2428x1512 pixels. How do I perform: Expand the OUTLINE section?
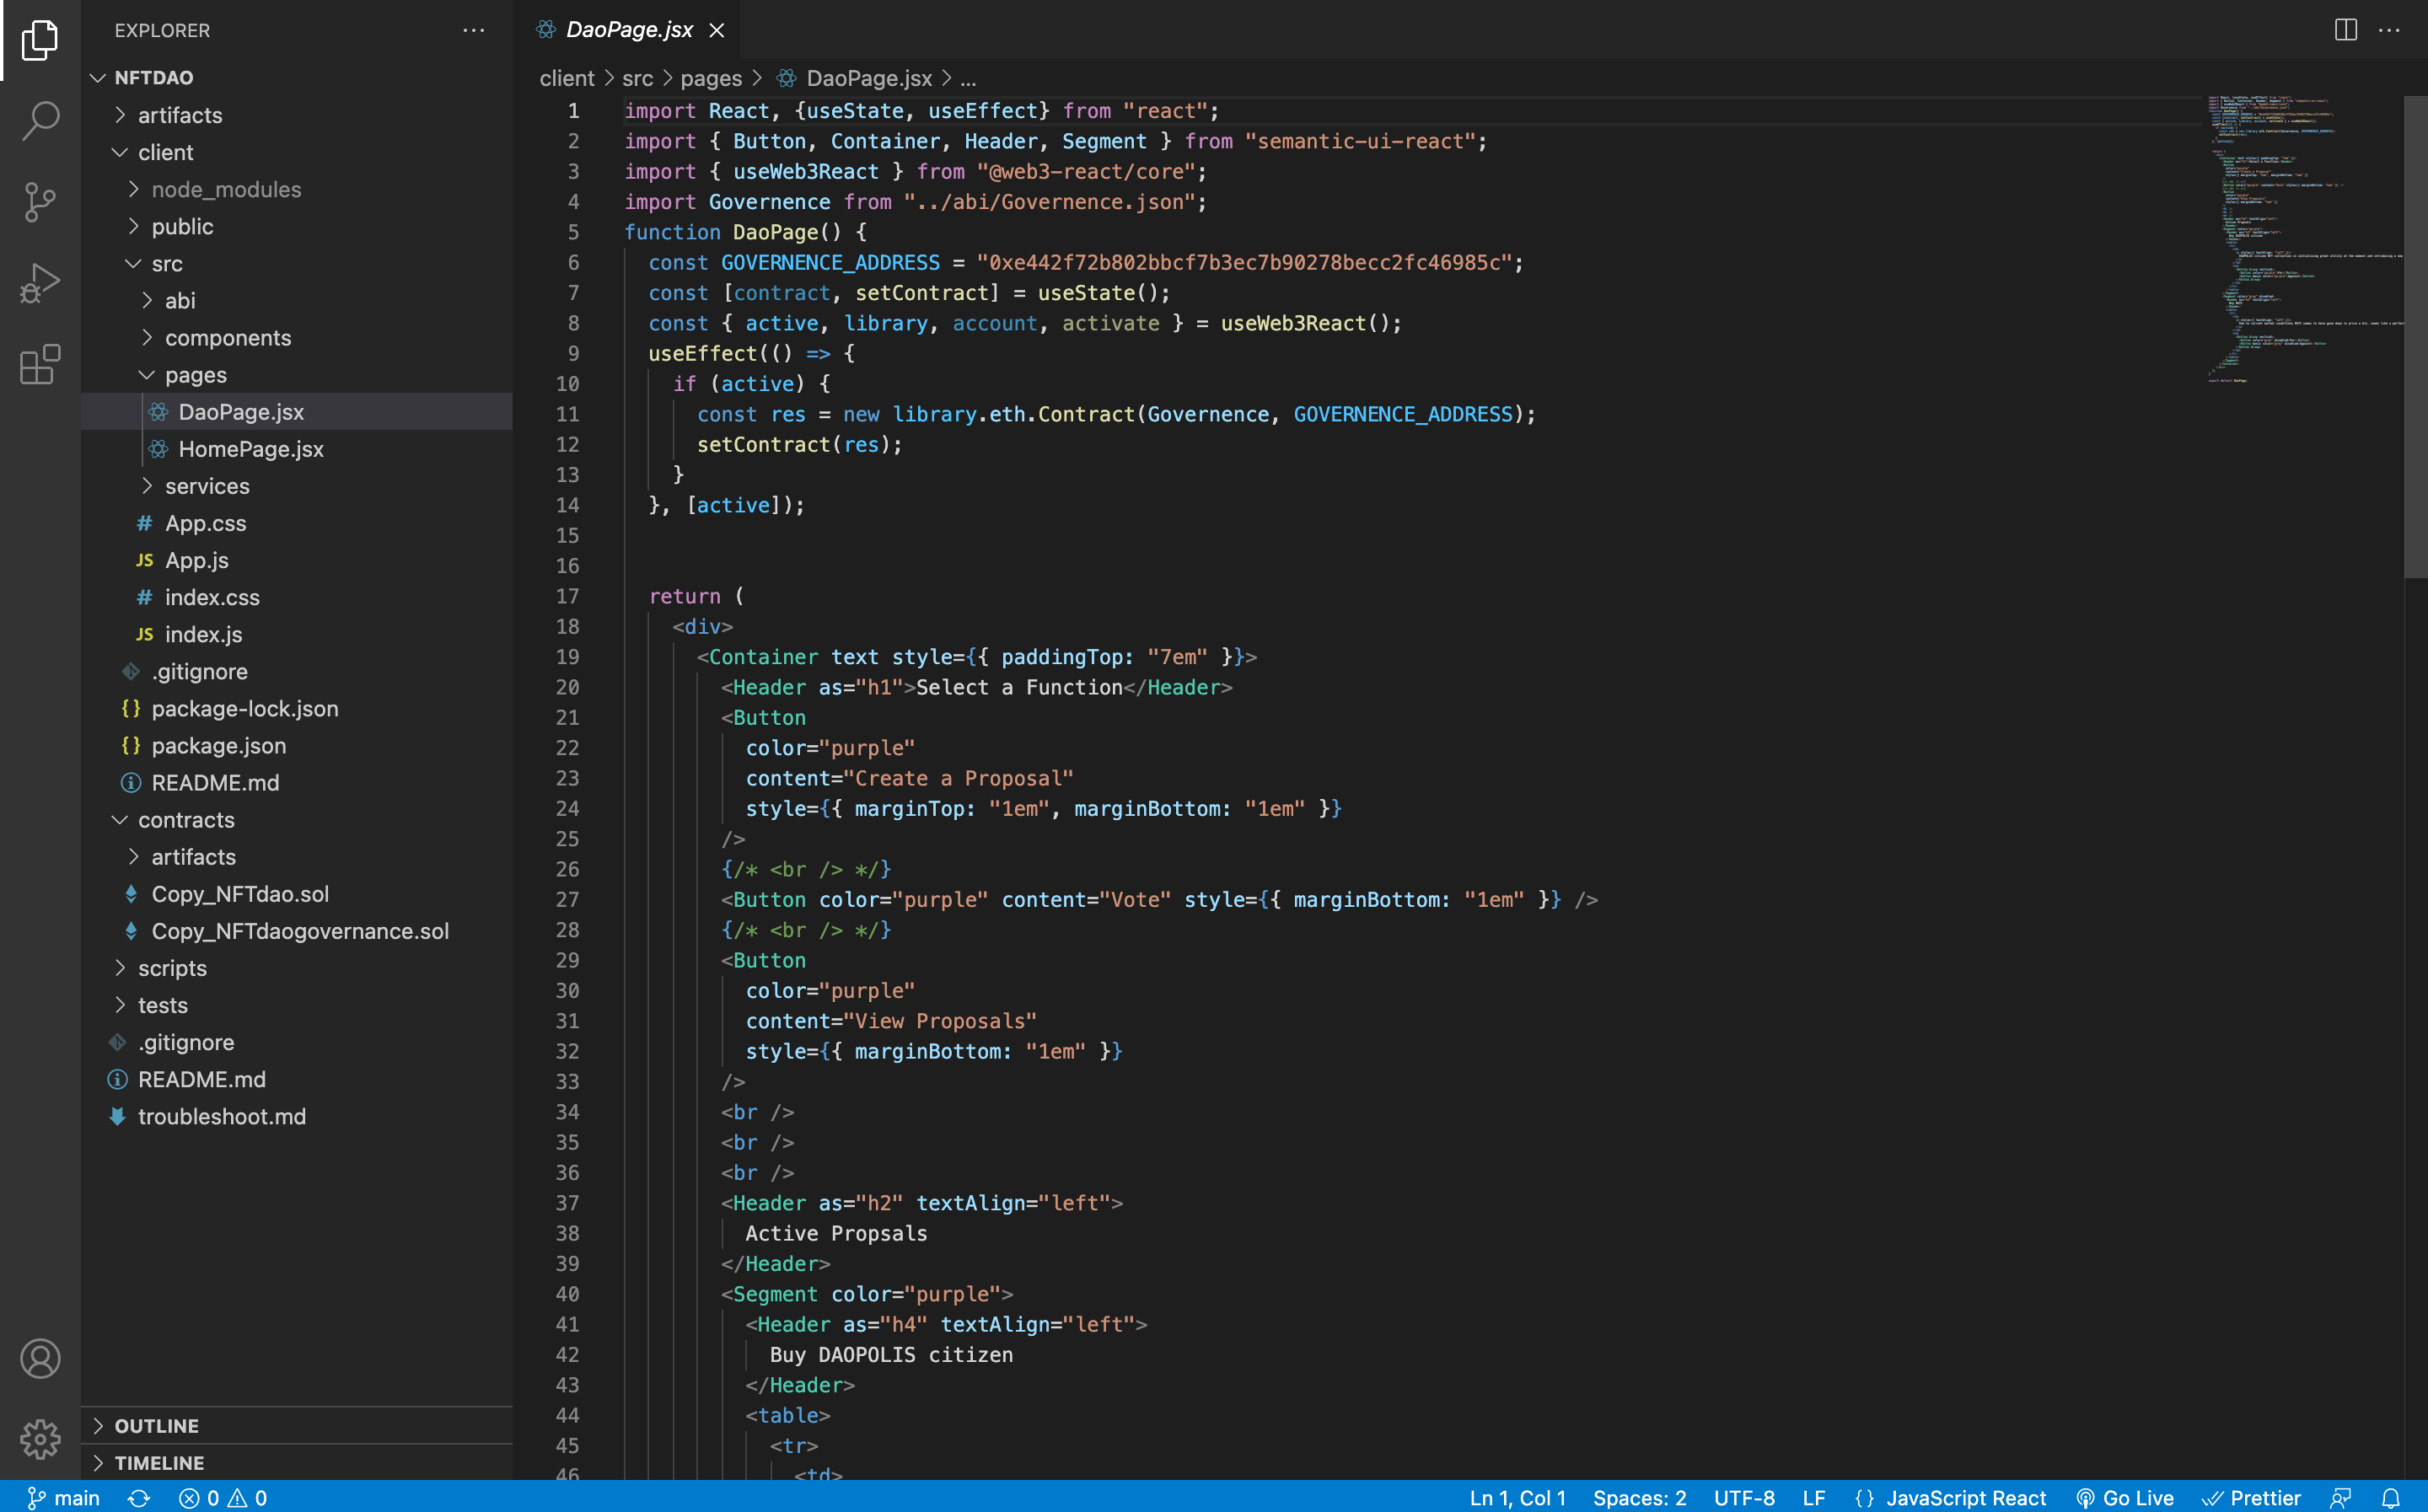[x=156, y=1425]
